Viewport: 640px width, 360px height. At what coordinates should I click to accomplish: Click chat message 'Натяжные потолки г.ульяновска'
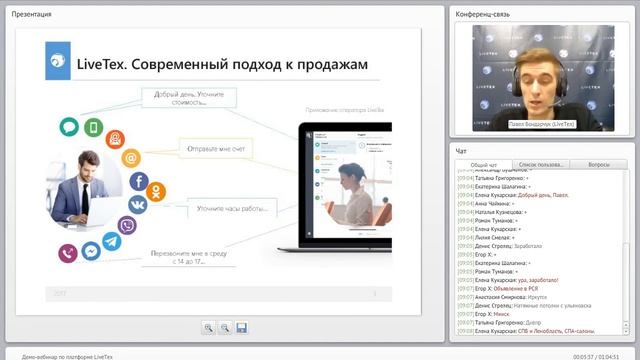[552, 306]
